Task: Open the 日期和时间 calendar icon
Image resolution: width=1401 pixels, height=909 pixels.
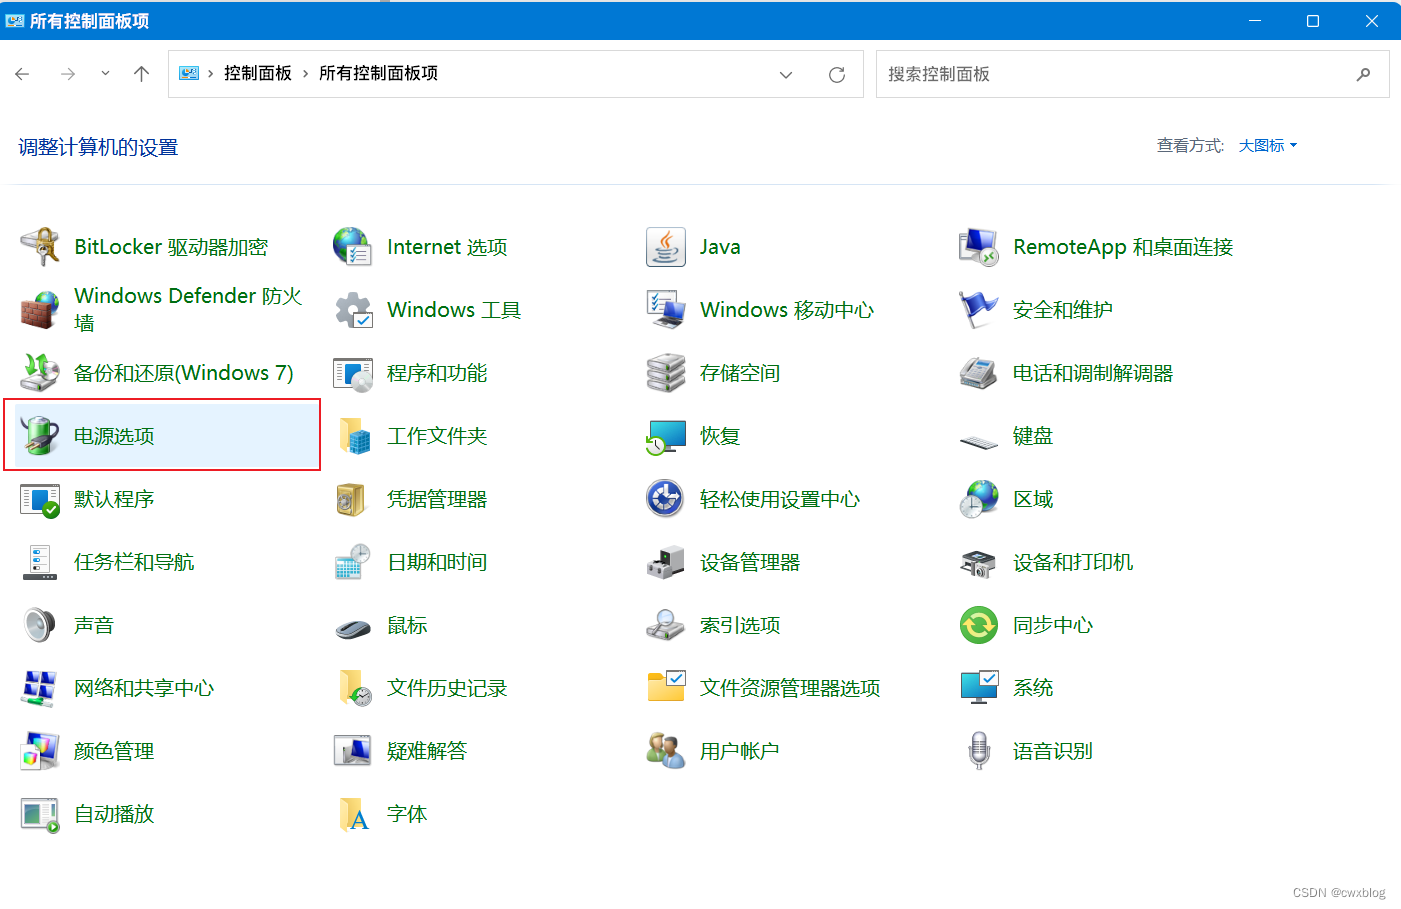Action: [353, 562]
